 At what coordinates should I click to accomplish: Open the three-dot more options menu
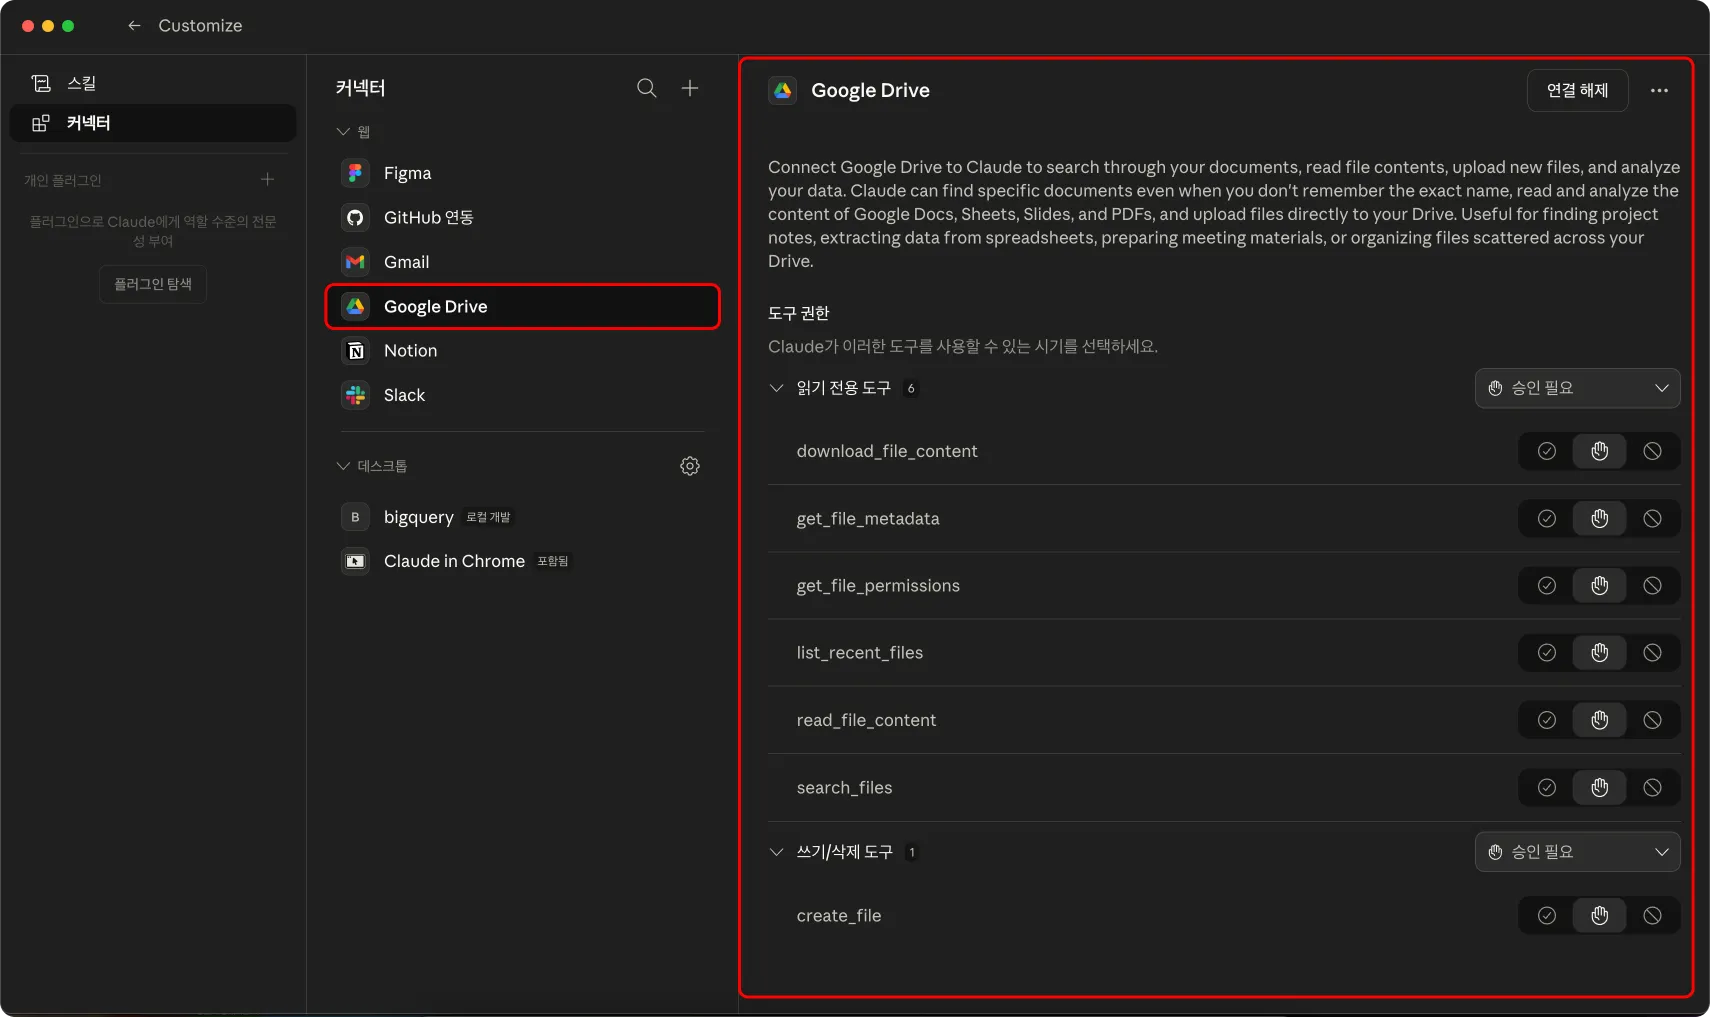[1659, 90]
